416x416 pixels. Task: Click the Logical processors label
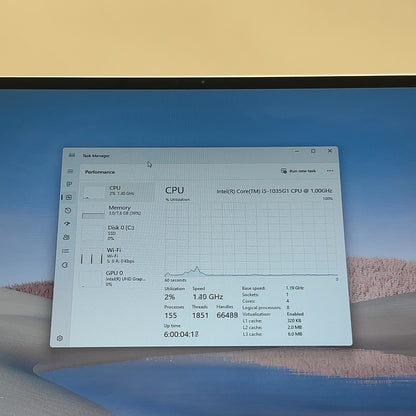[x=262, y=308]
